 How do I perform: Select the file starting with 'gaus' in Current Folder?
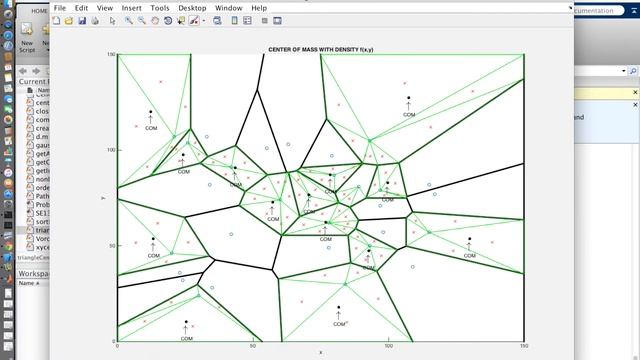coord(38,145)
